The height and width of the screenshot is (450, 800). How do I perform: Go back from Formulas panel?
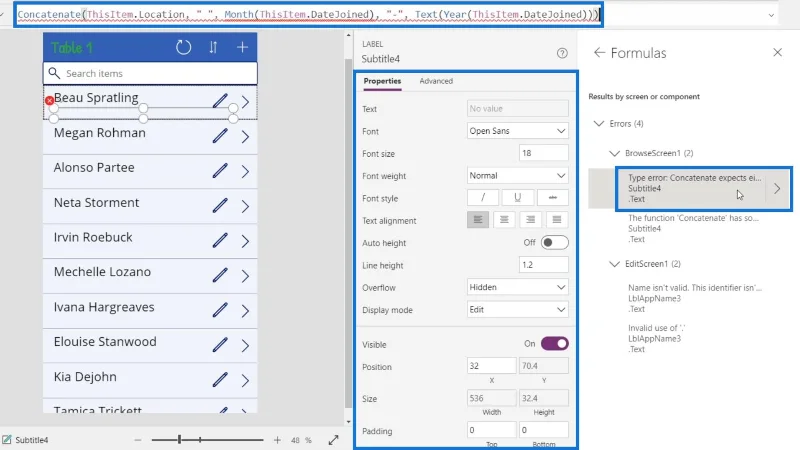(599, 53)
